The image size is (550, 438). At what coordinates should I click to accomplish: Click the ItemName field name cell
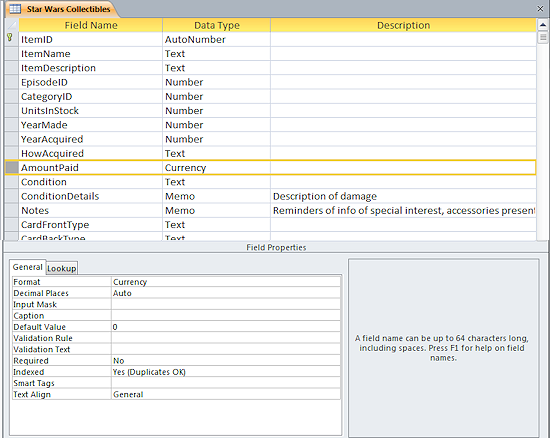(x=91, y=54)
